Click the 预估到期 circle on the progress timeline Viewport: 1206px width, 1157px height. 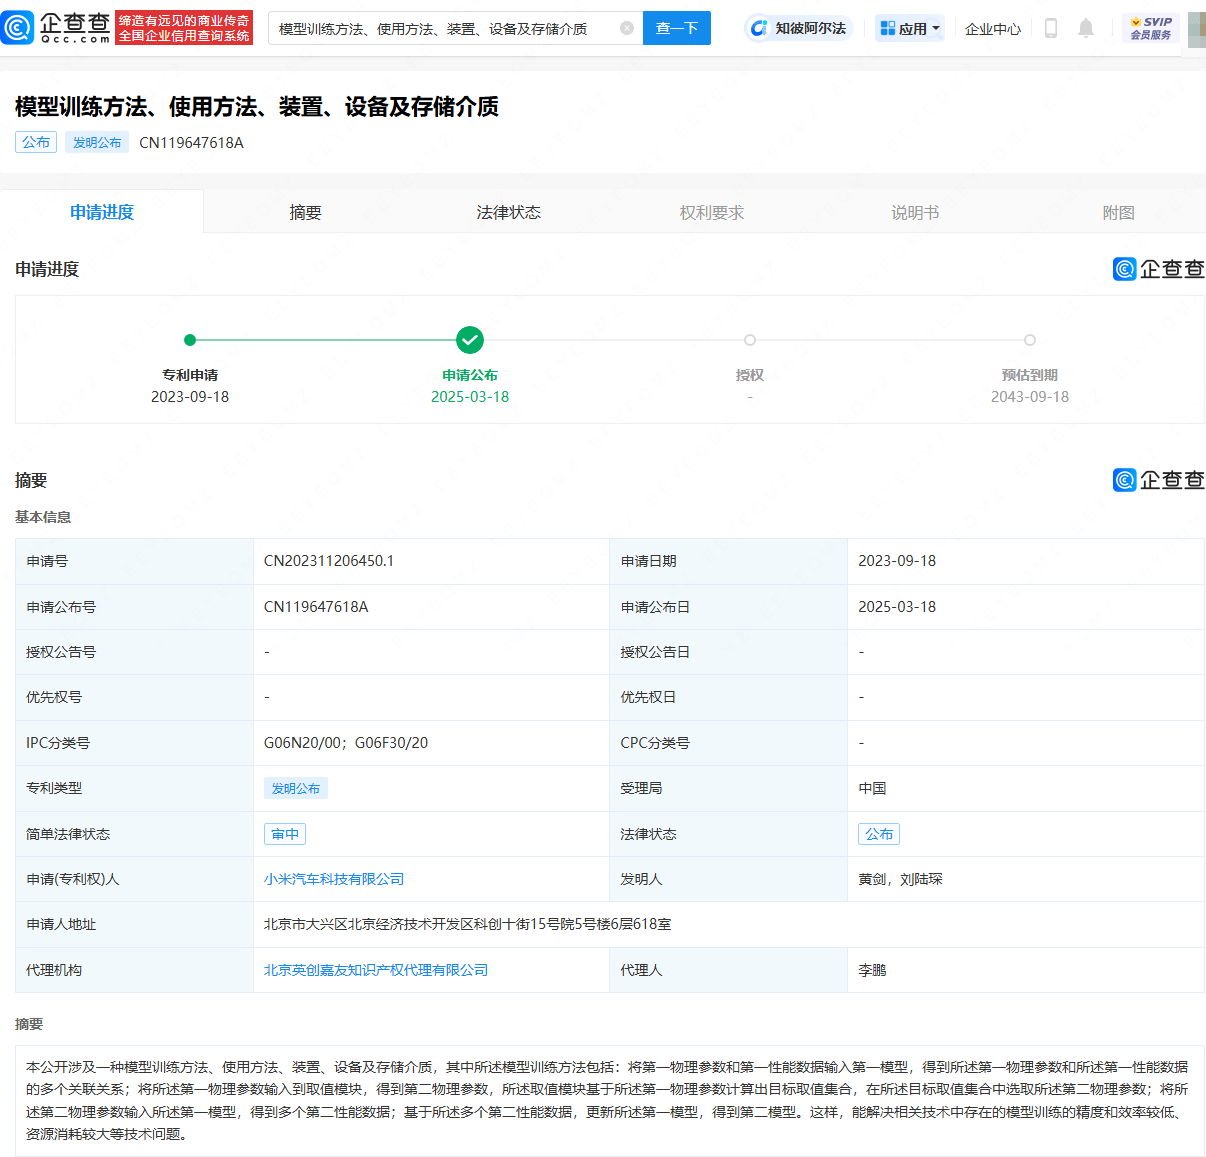1030,340
